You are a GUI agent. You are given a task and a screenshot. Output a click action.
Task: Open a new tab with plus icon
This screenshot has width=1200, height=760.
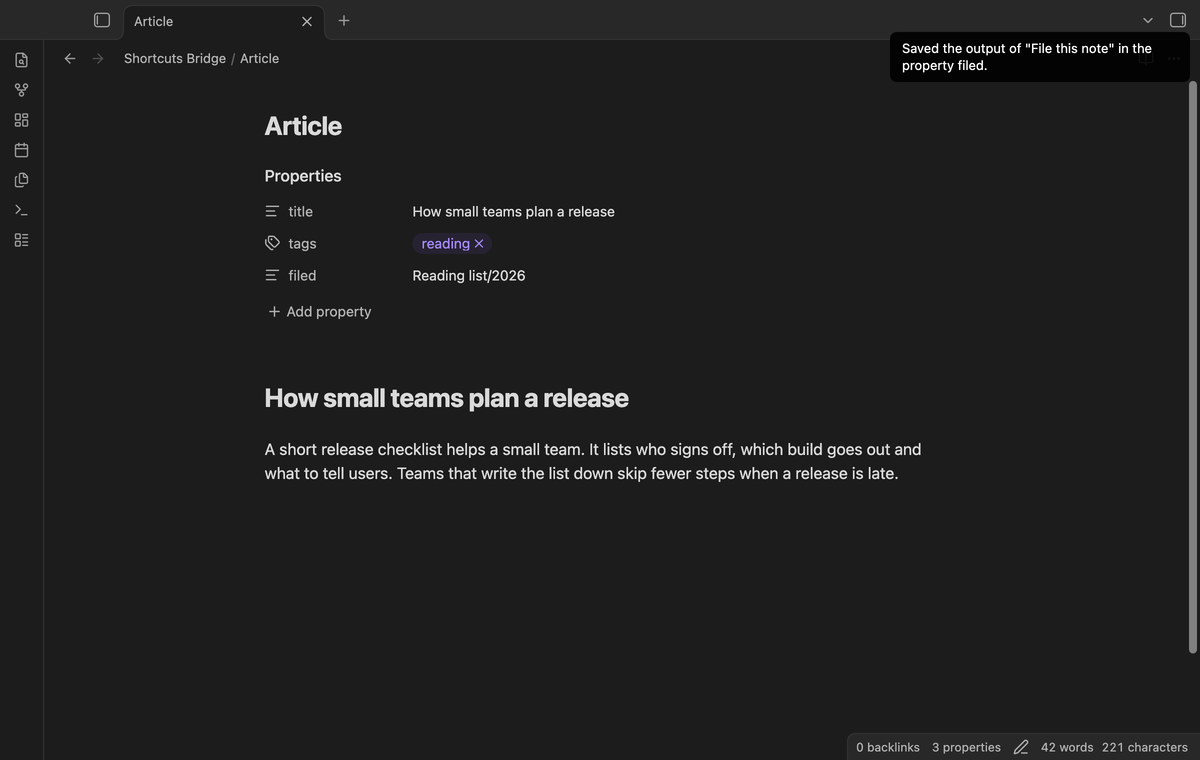pyautogui.click(x=344, y=20)
